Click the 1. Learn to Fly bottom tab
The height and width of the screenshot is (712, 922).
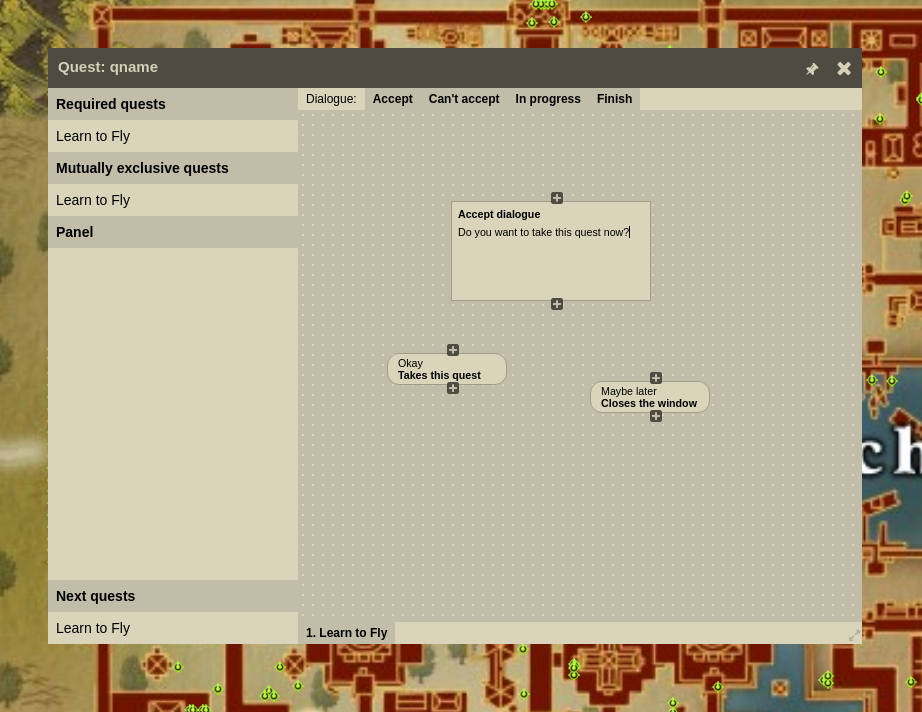[346, 633]
